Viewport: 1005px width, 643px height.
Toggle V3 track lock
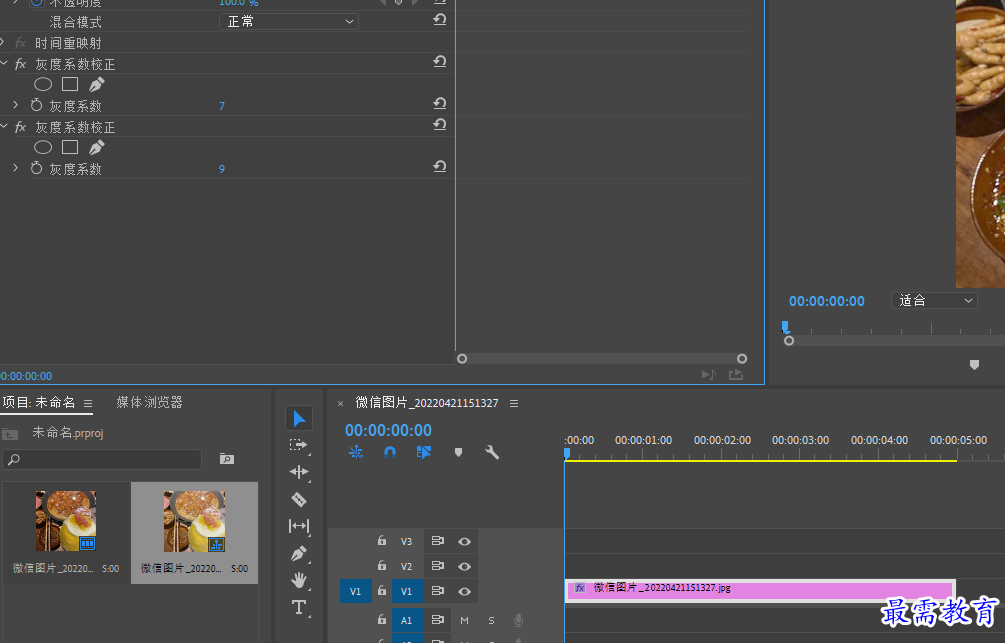click(382, 540)
